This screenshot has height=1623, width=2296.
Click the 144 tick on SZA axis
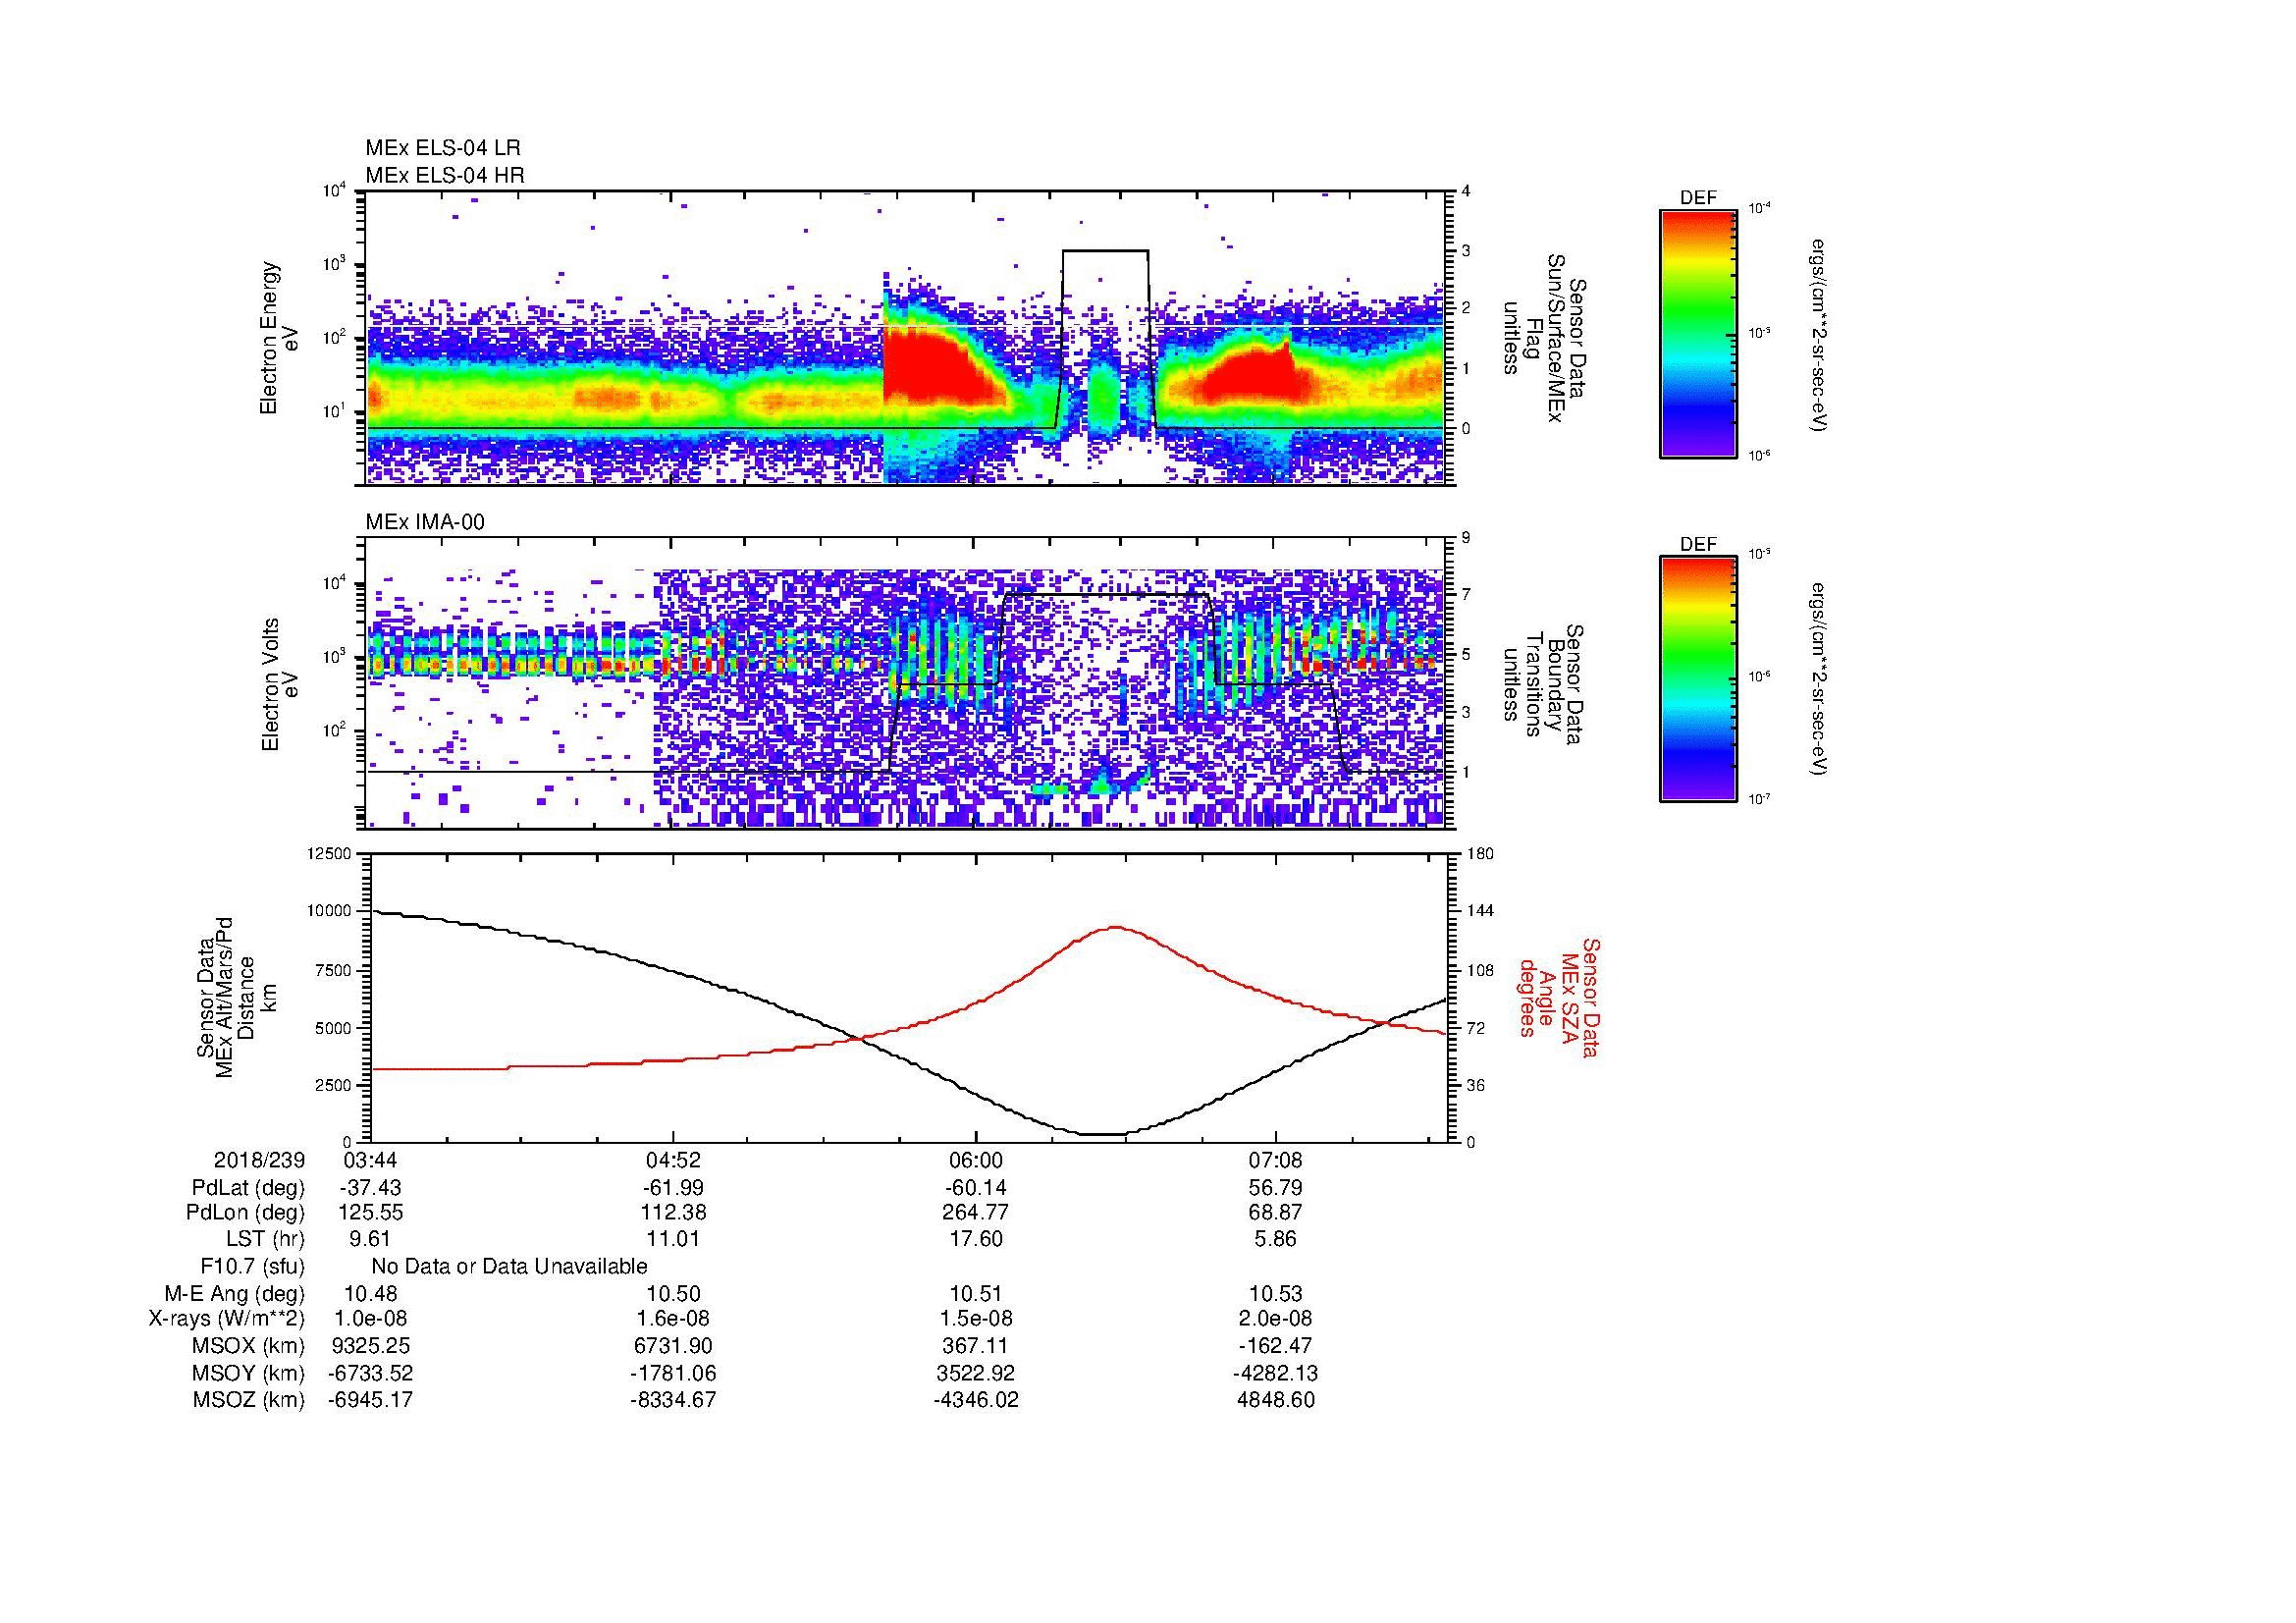[1481, 911]
